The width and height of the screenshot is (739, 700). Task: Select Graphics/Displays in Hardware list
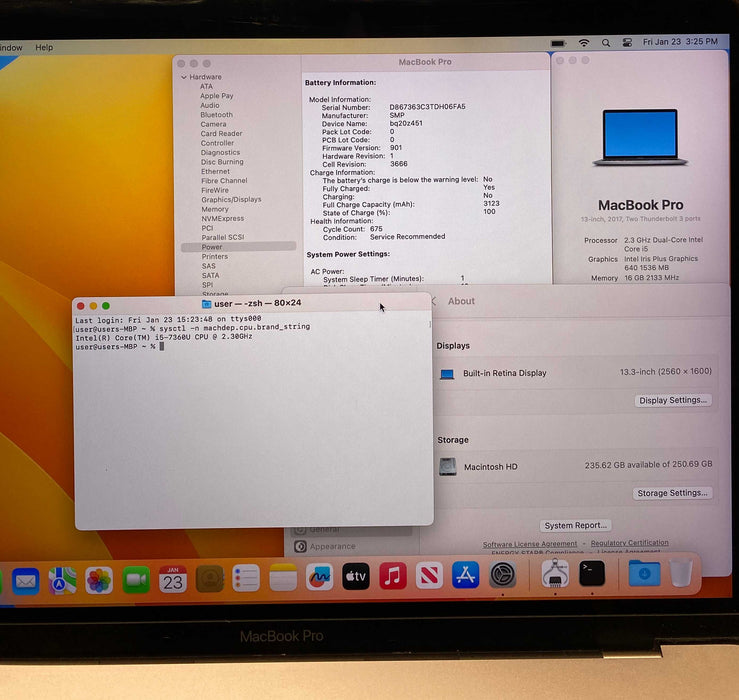[231, 199]
